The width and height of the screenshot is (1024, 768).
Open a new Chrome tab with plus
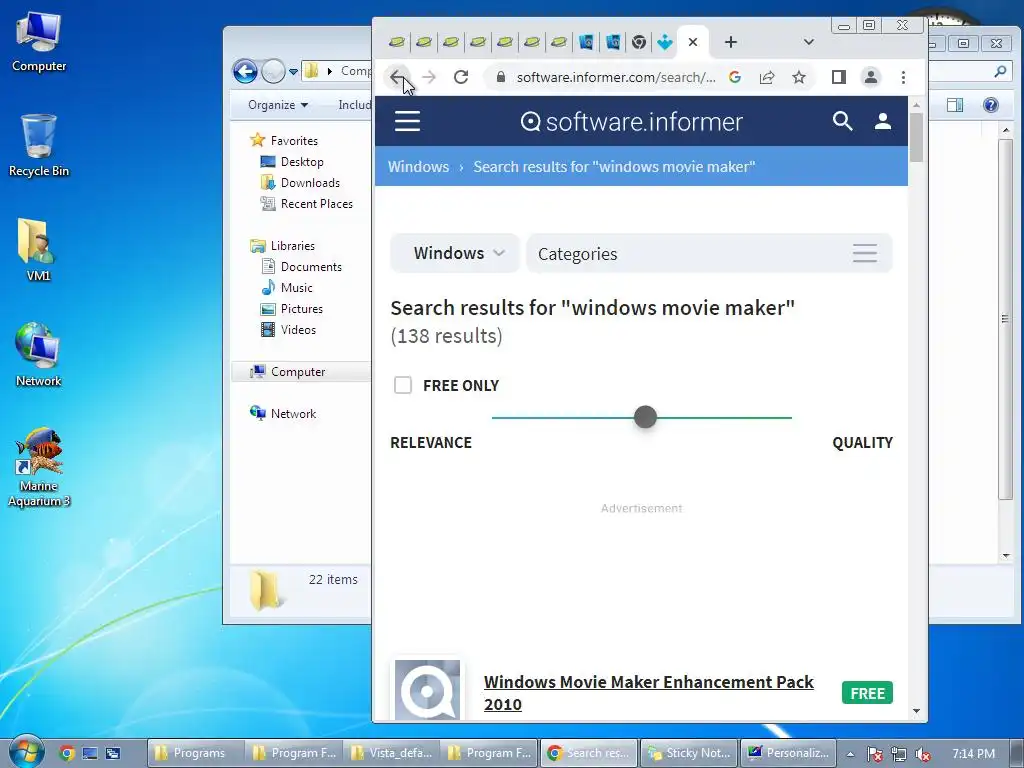coord(731,42)
